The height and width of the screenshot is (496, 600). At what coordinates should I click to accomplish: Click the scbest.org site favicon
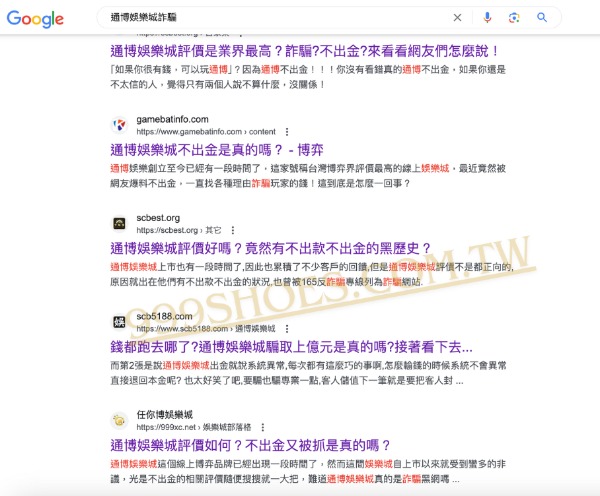119,223
